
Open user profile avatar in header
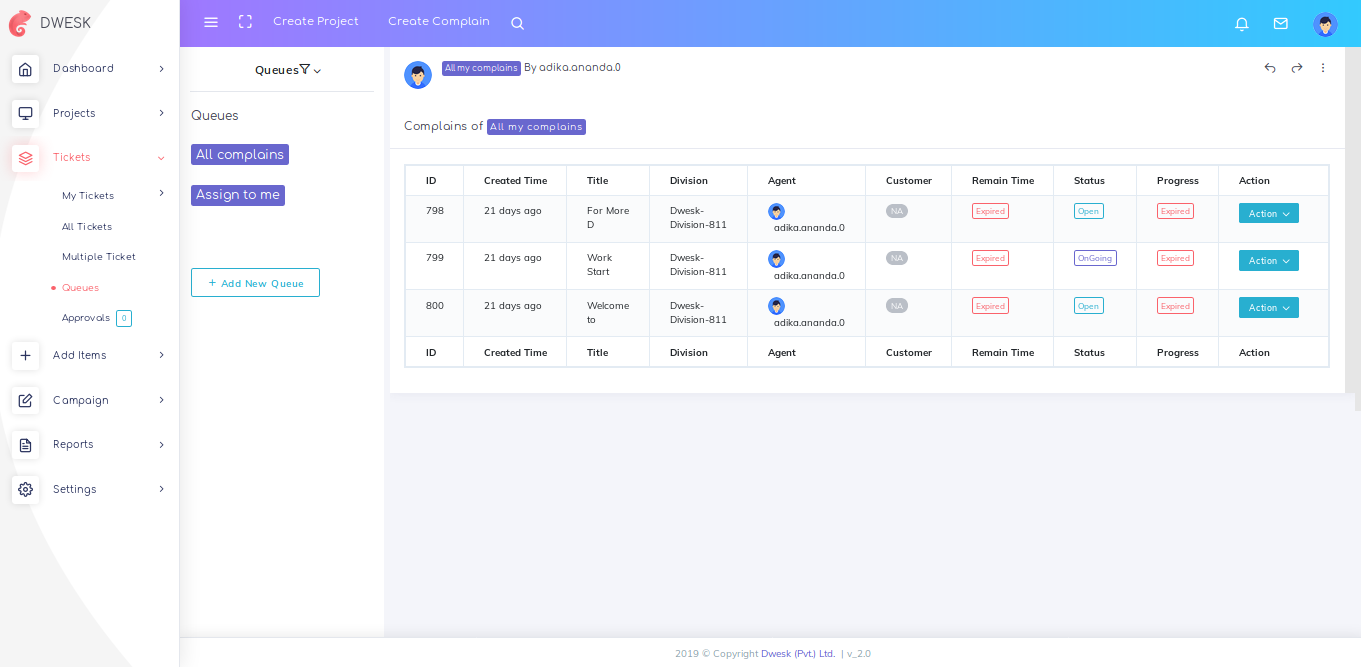tap(1325, 24)
